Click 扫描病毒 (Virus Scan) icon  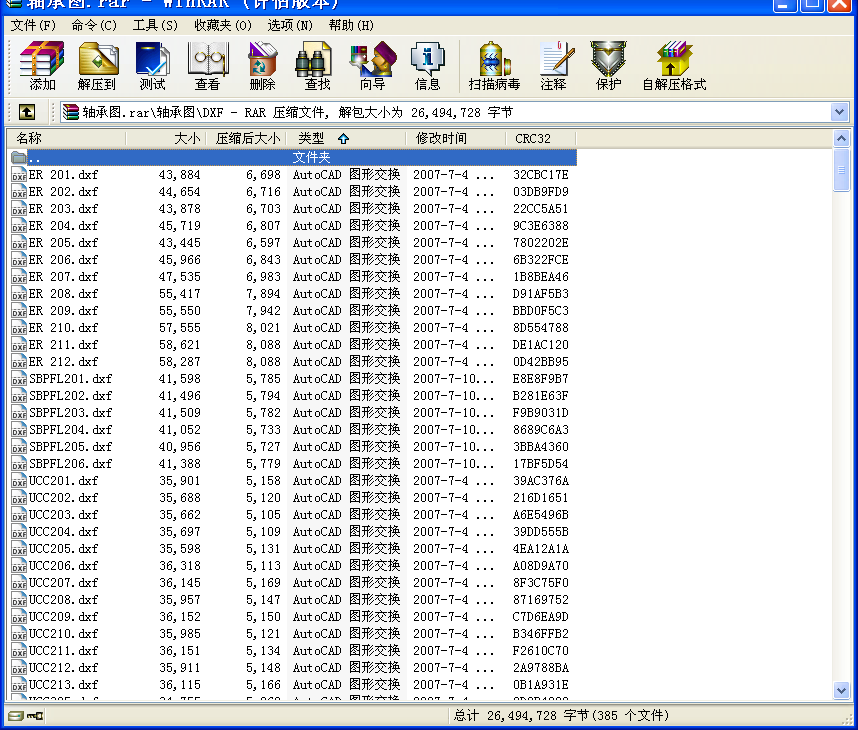(494, 66)
